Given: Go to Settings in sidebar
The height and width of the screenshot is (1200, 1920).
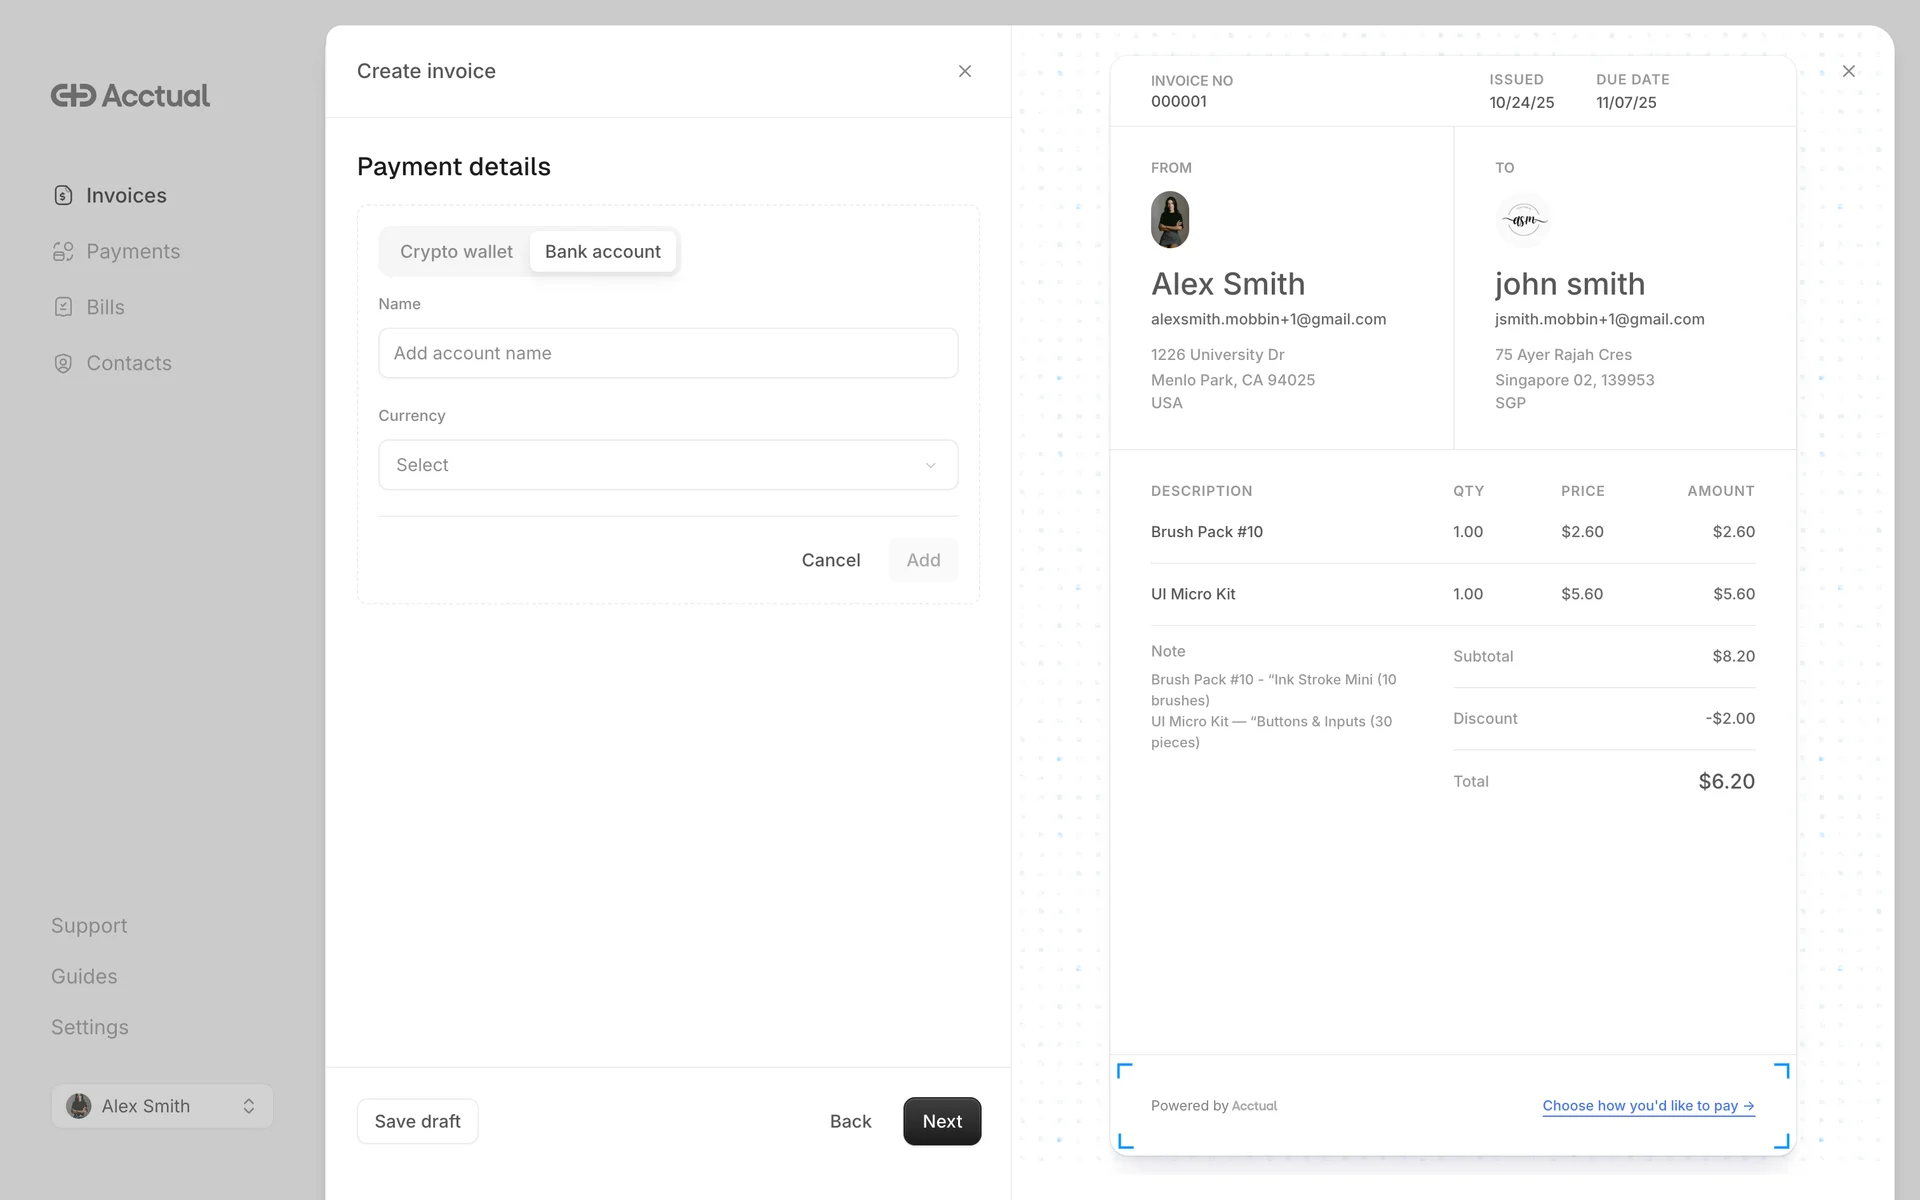Looking at the screenshot, I should (x=89, y=1027).
